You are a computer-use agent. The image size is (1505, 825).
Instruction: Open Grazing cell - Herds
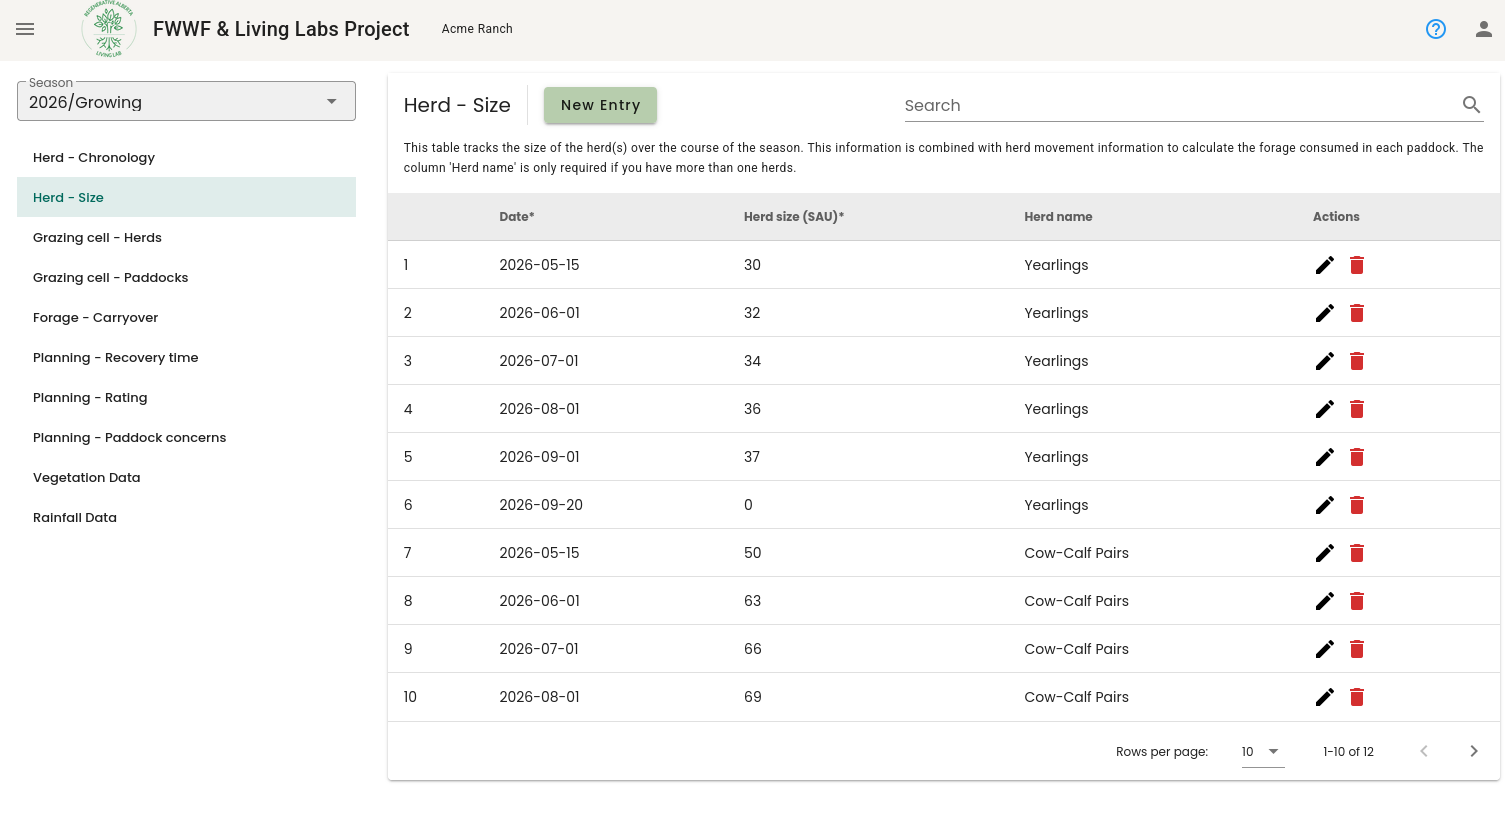point(186,237)
